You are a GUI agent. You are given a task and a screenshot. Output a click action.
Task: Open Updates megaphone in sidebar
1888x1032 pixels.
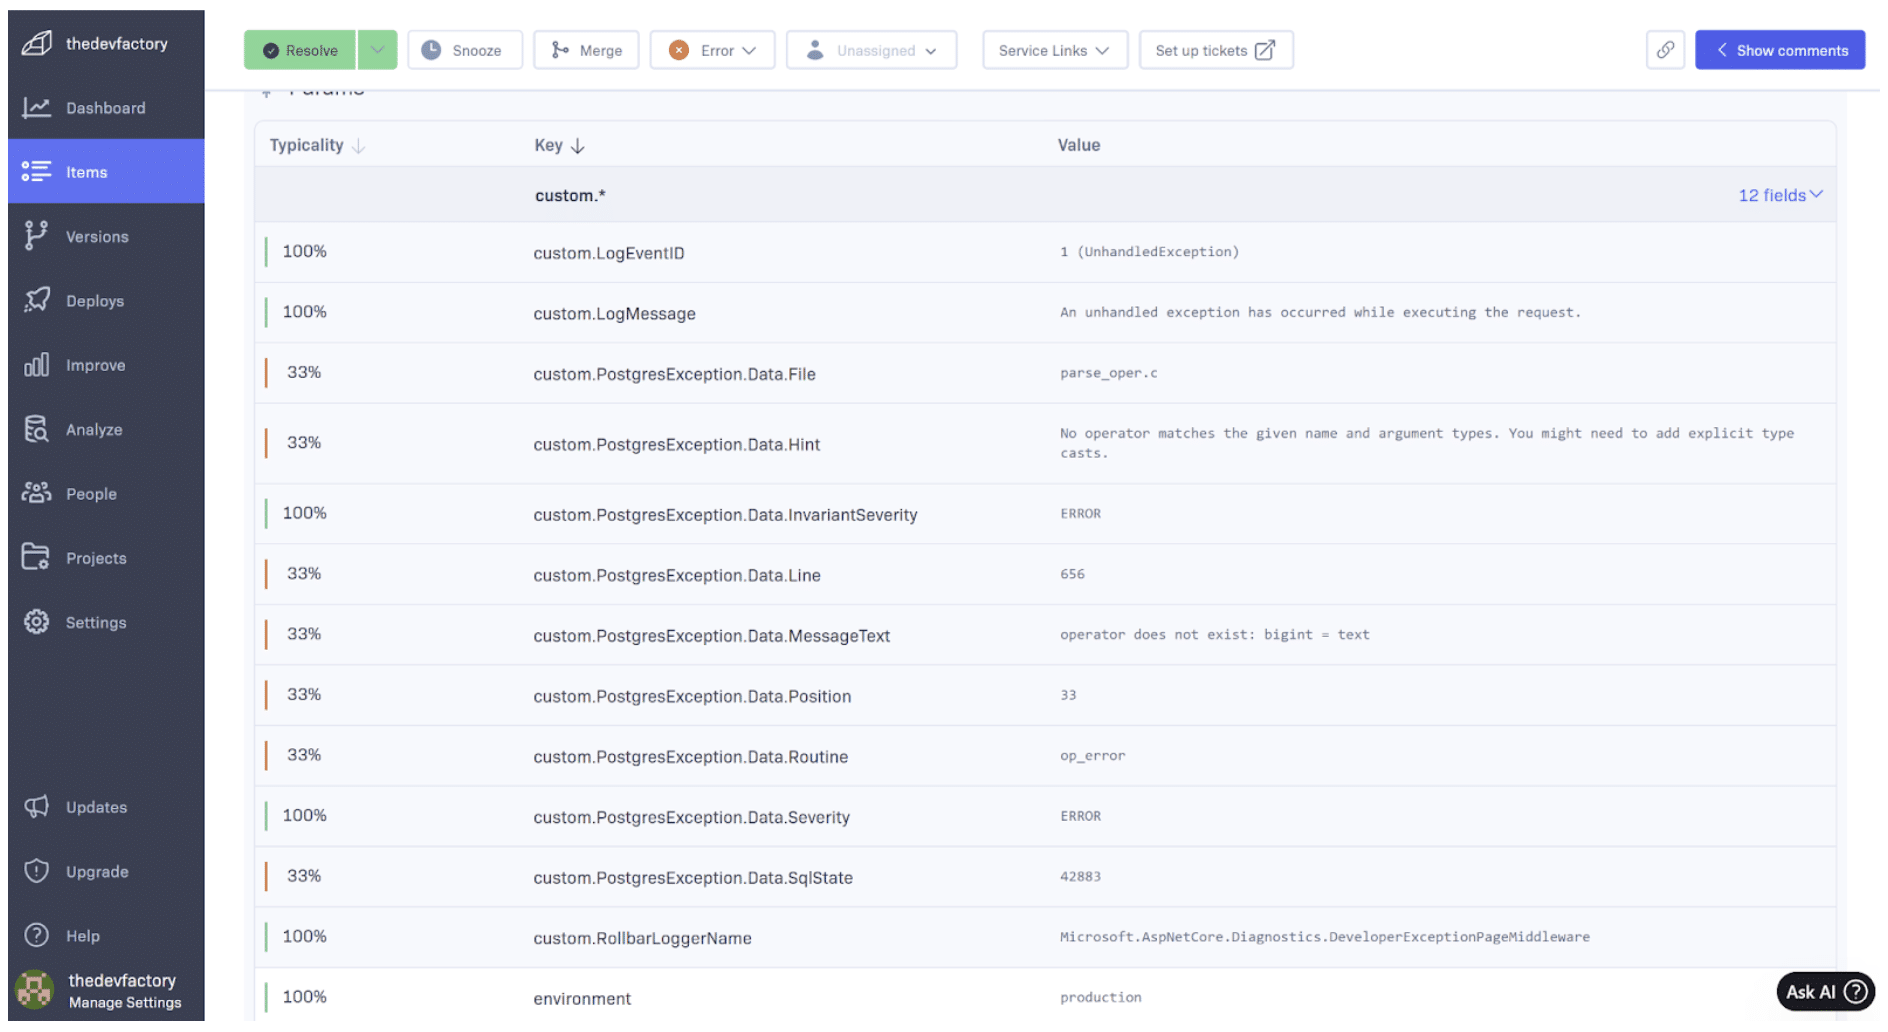click(37, 807)
